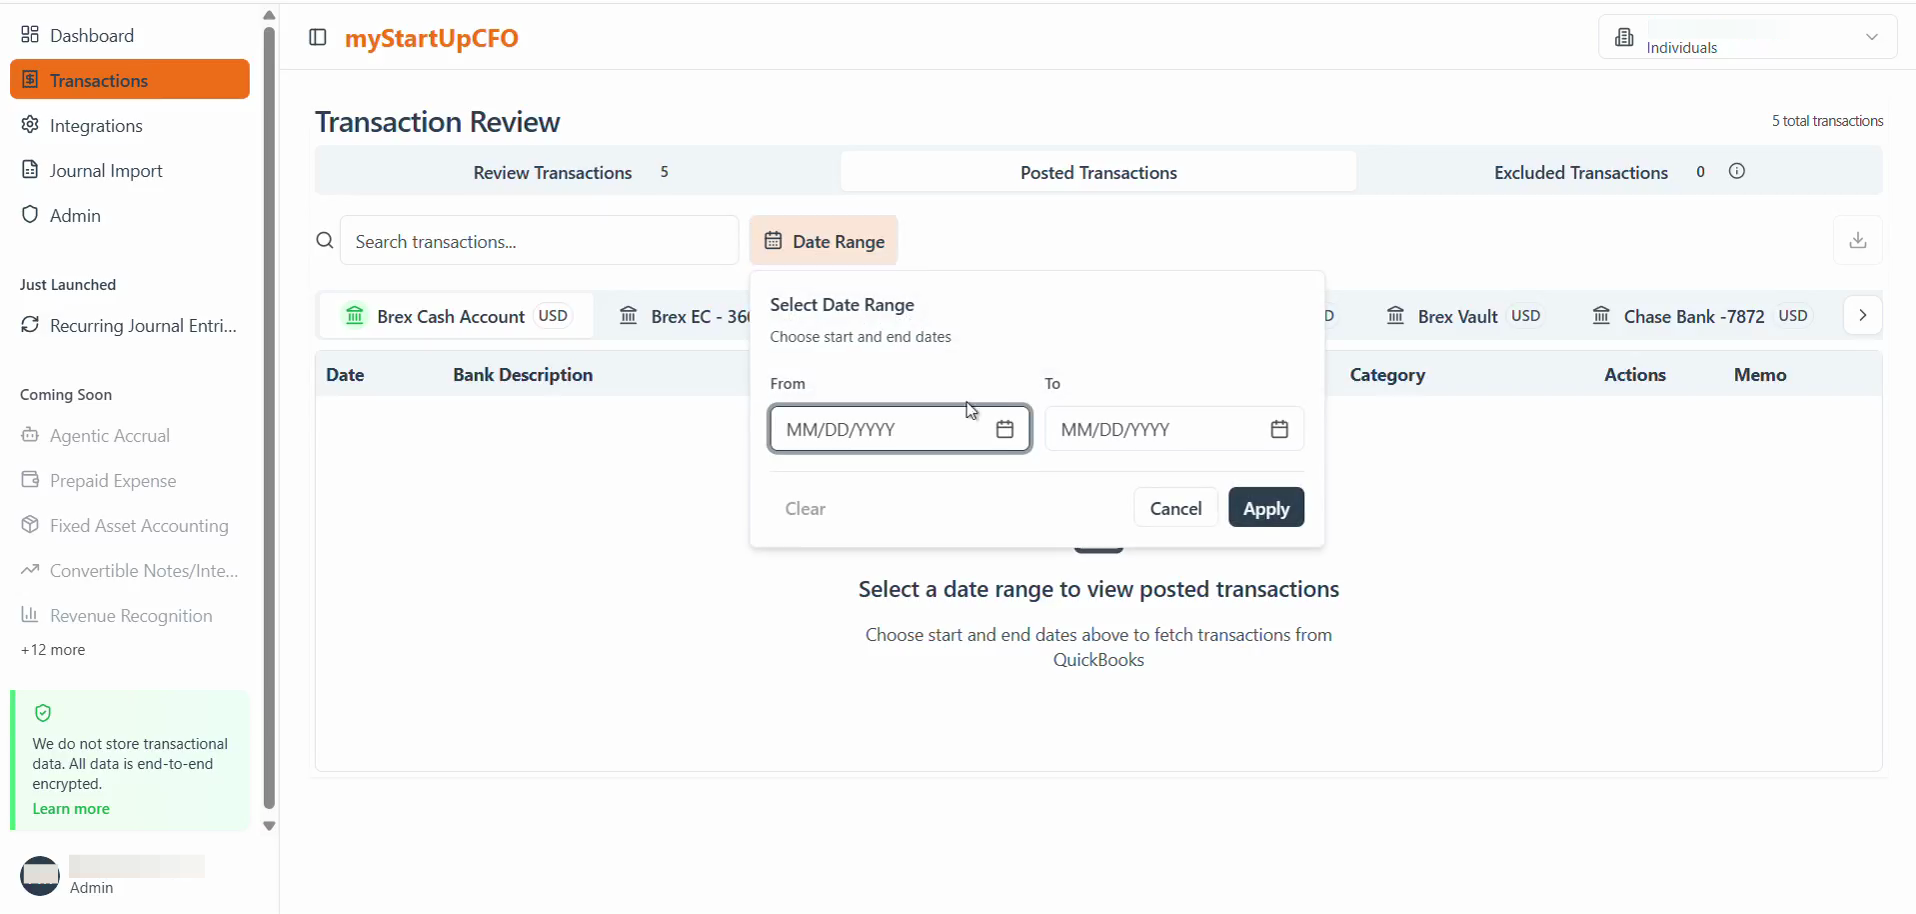Click the user avatar at bottom
This screenshot has height=914, width=1916.
(x=40, y=876)
